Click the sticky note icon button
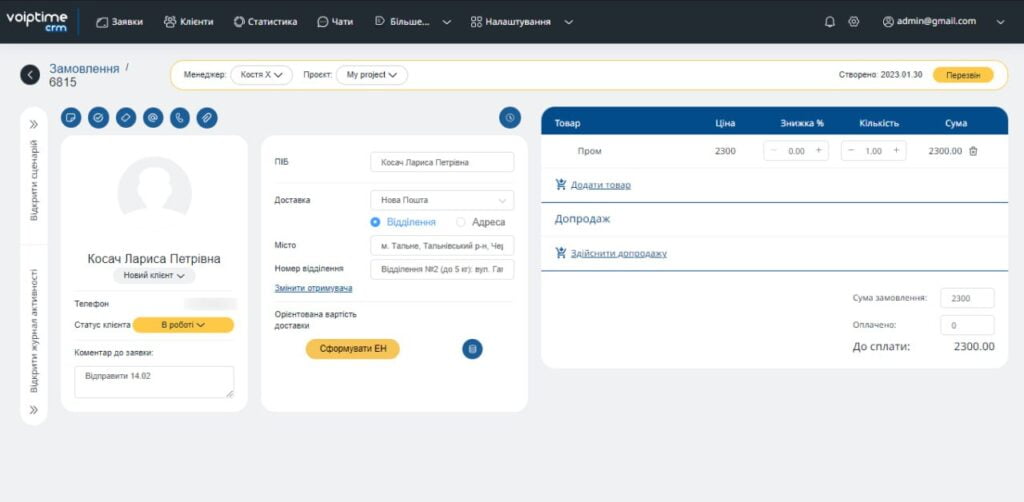1024x502 pixels. pyautogui.click(x=71, y=118)
